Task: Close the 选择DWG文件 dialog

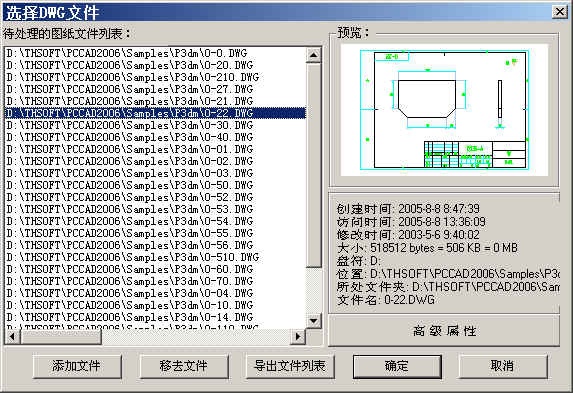Action: point(559,12)
